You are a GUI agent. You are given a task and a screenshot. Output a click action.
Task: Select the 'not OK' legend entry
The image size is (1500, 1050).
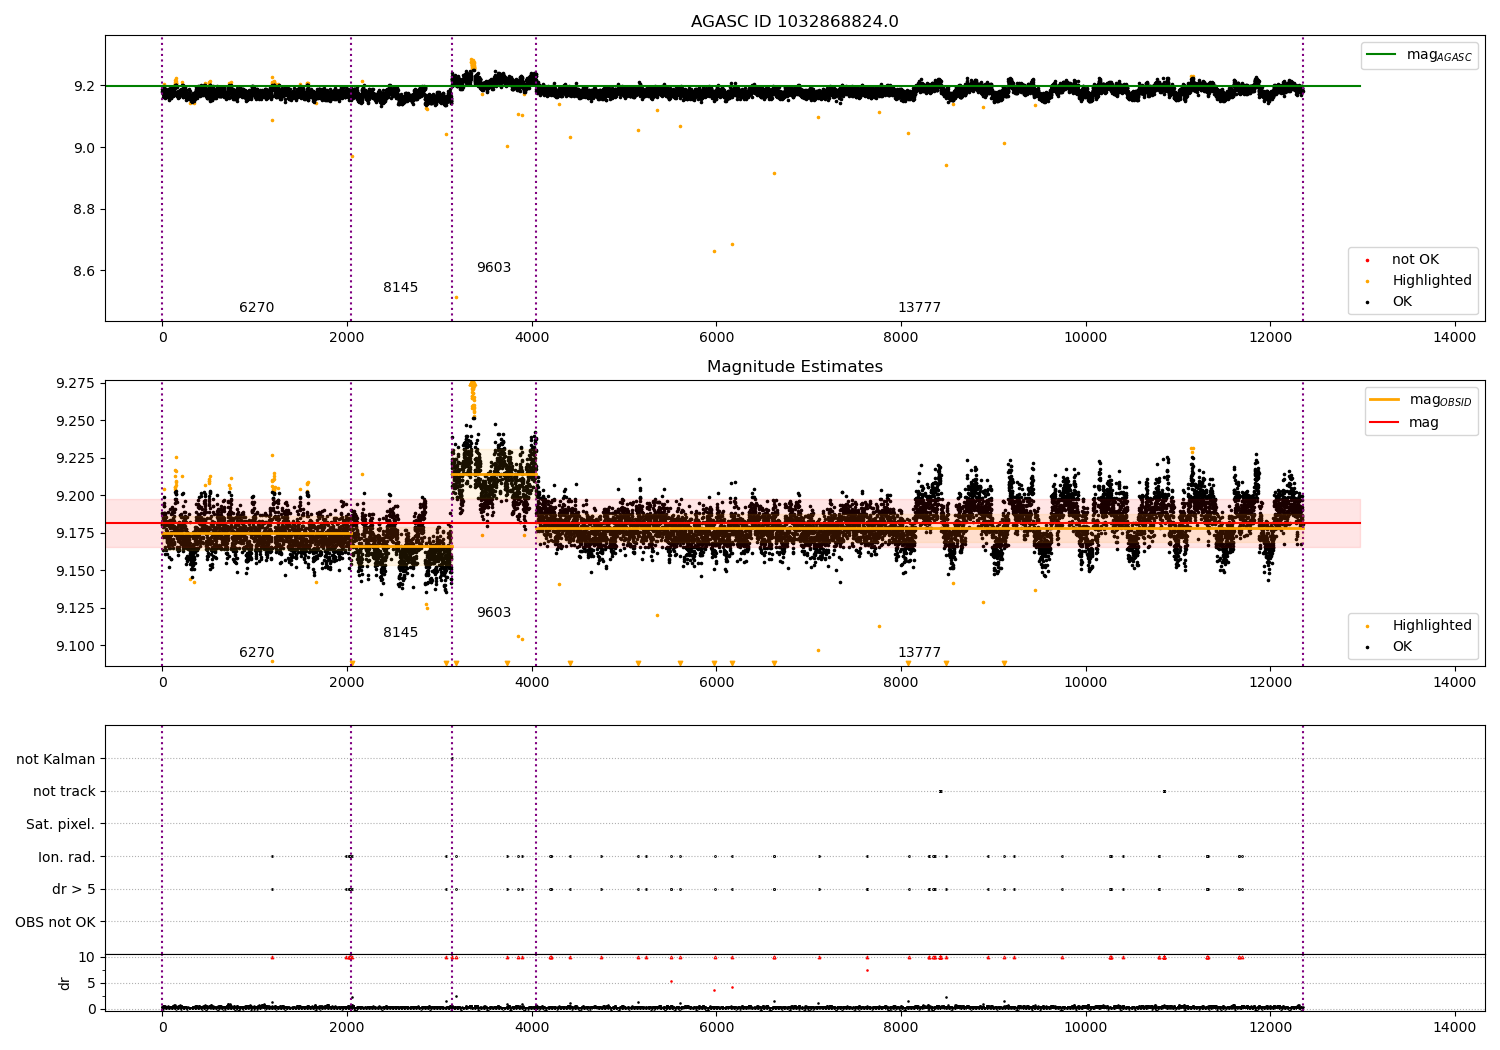point(1415,260)
